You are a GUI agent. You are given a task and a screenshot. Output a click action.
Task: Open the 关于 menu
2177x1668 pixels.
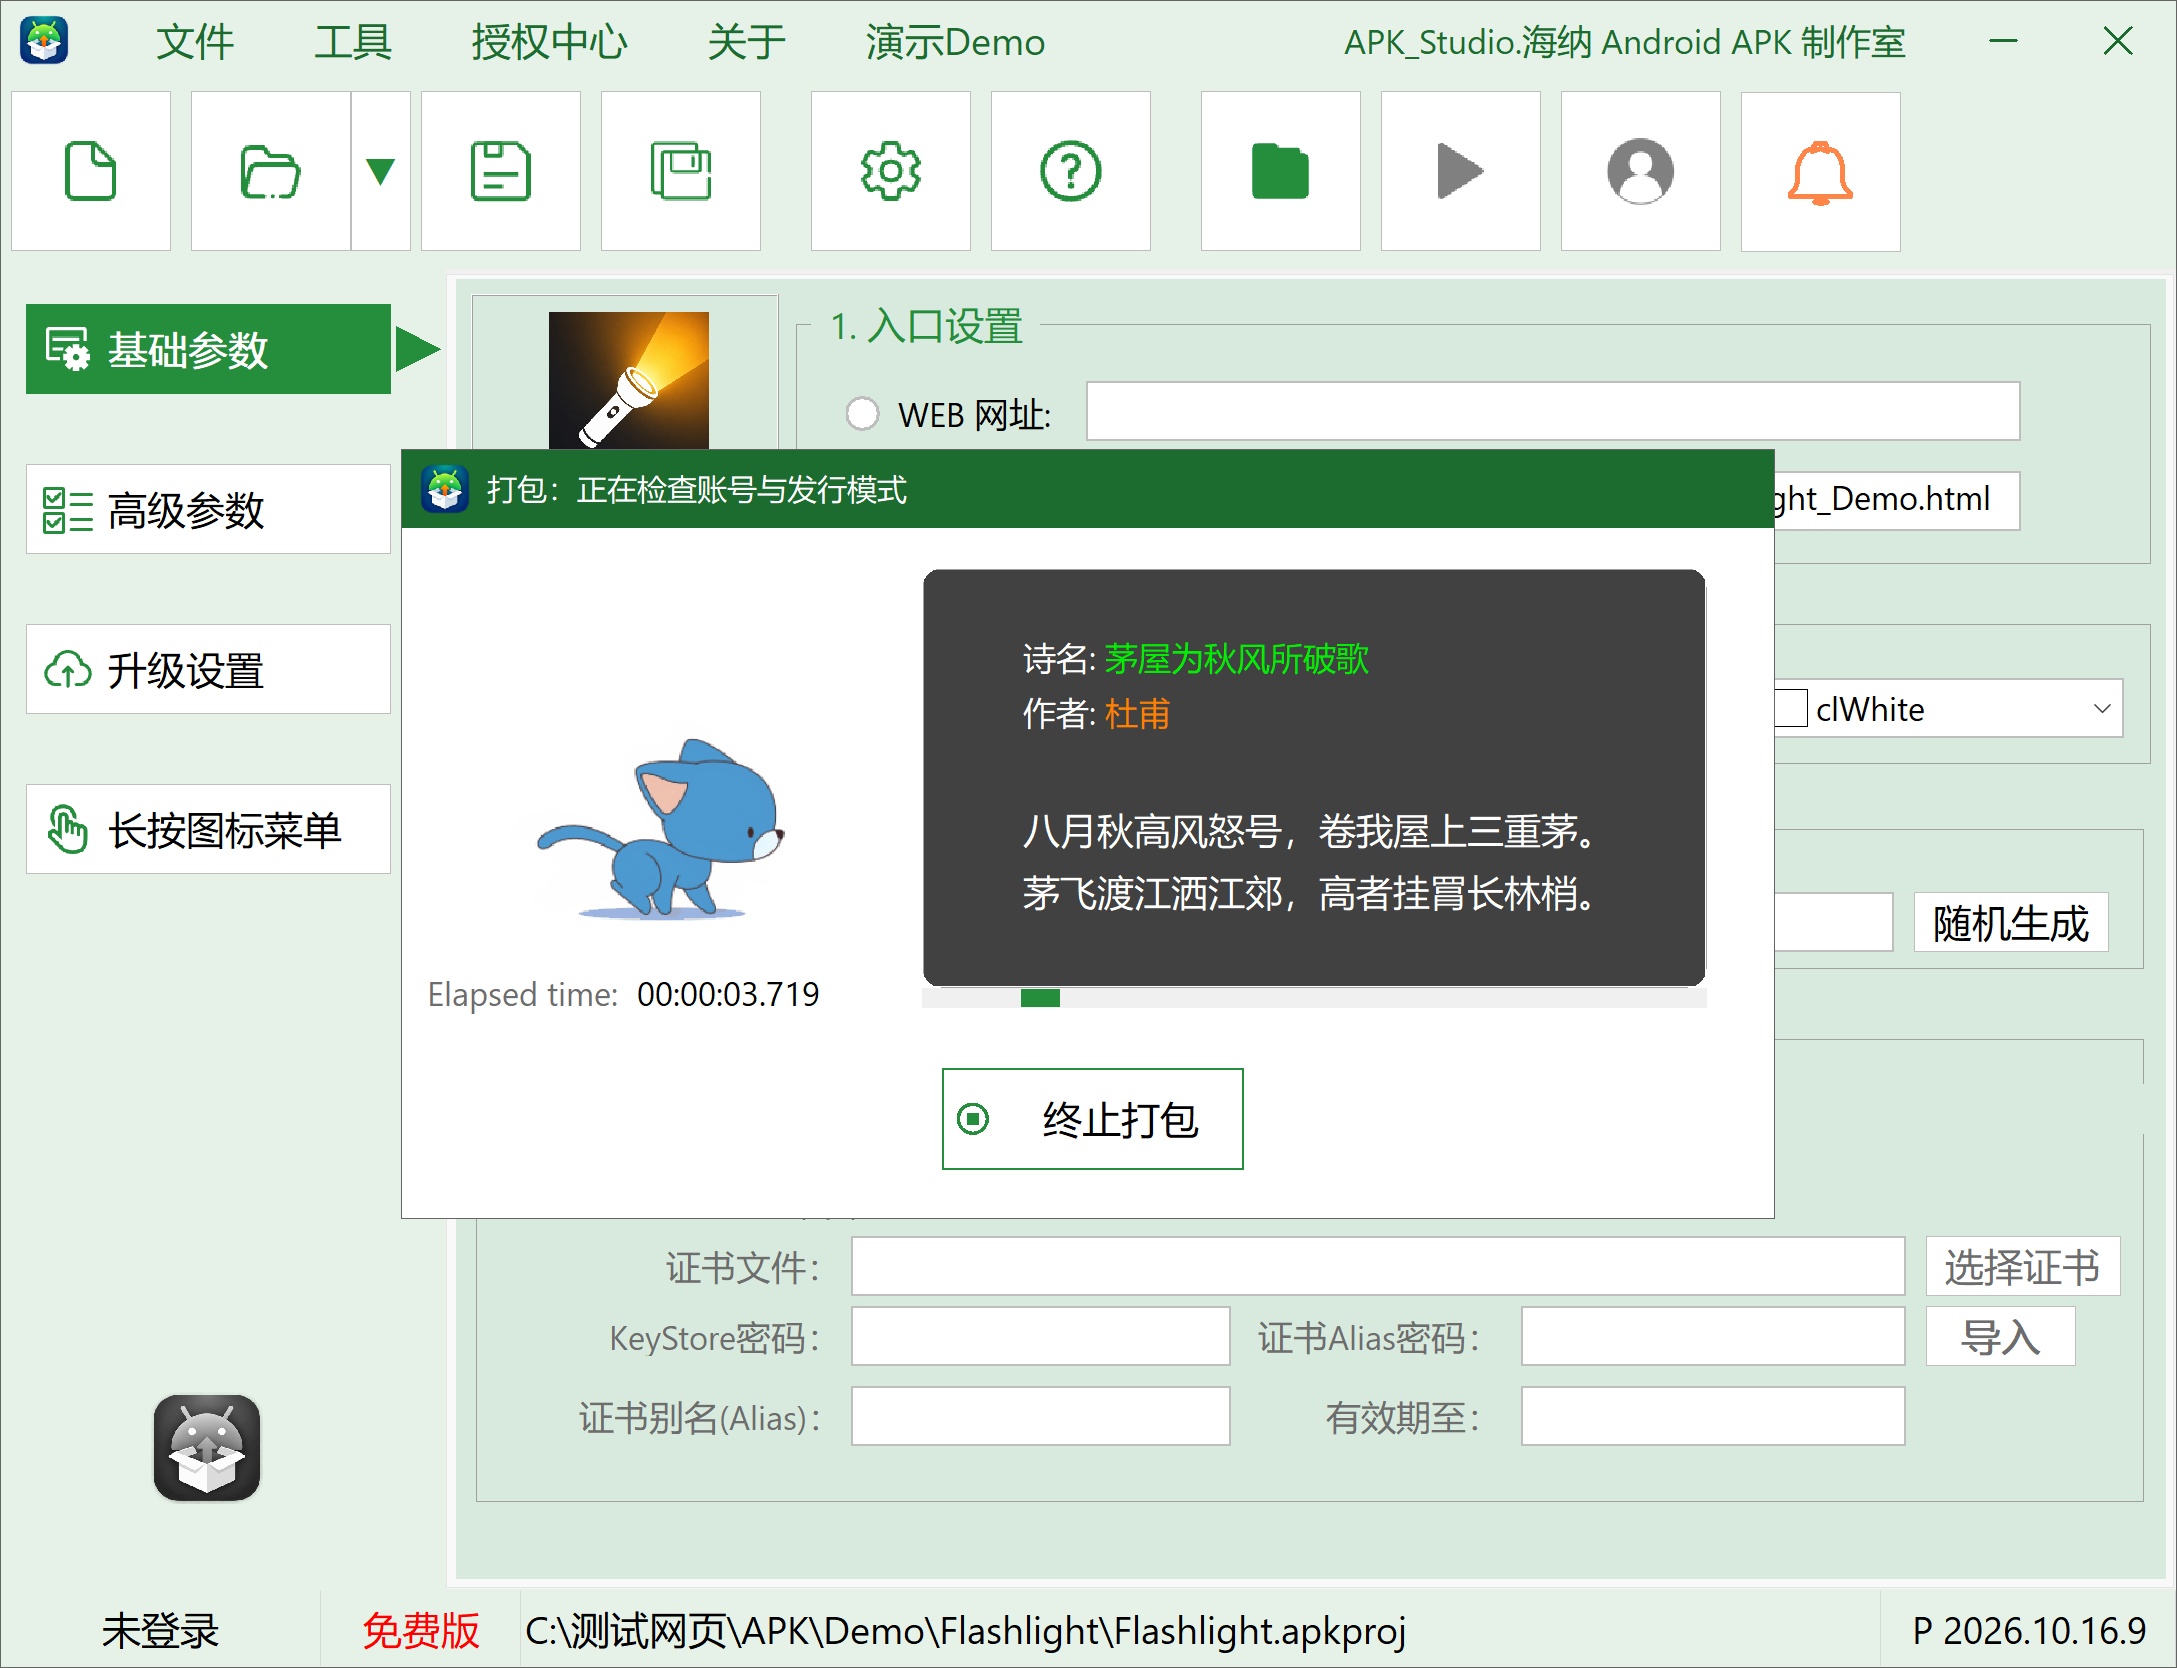746,42
